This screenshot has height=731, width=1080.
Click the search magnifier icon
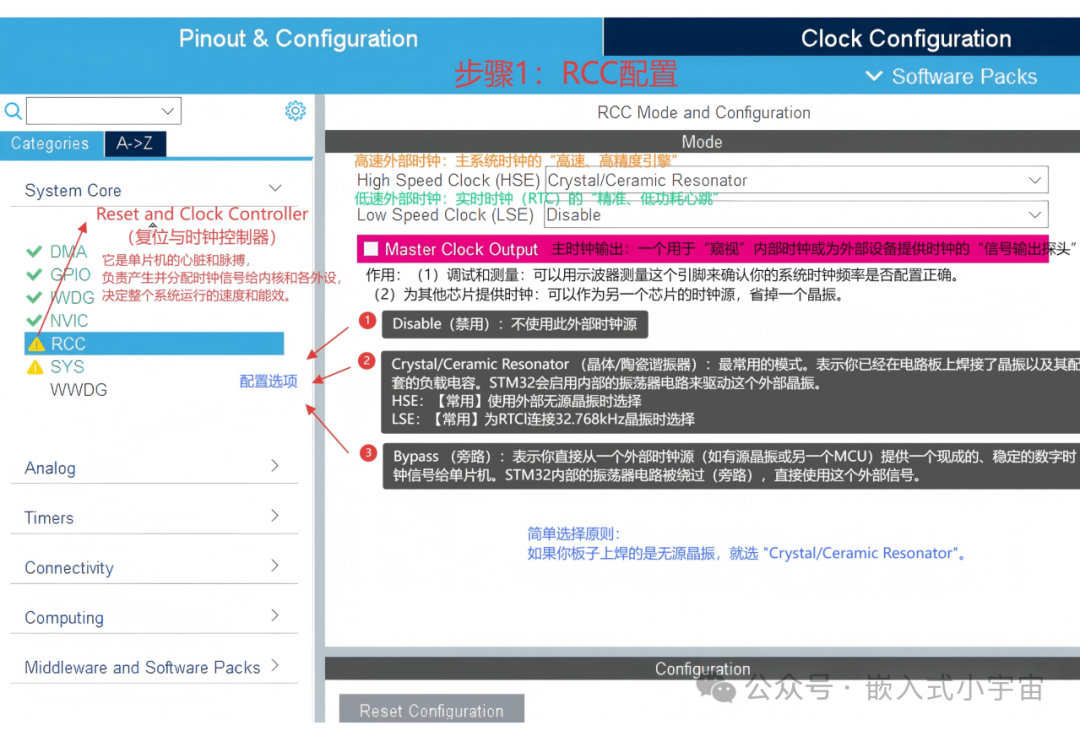click(x=12, y=111)
